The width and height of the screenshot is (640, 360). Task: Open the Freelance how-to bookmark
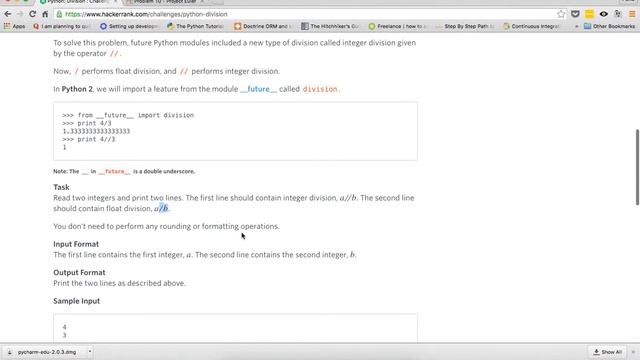click(397, 26)
